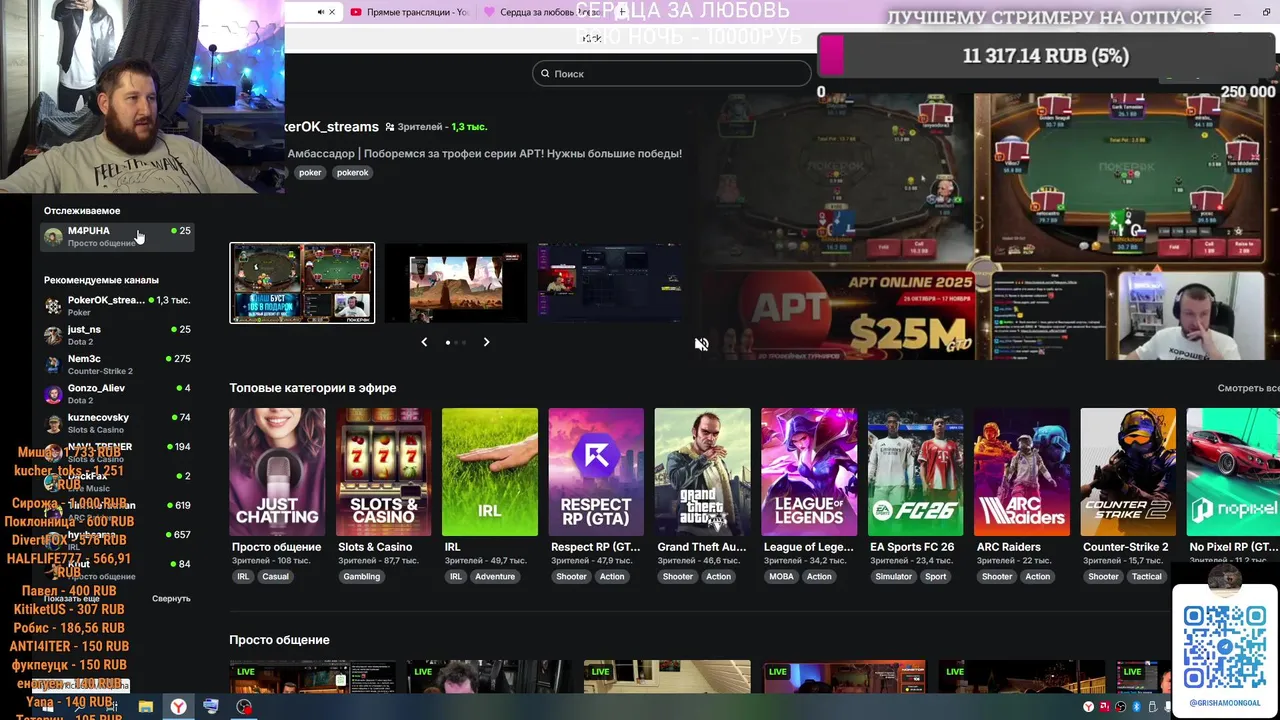Select the Gambling tag under Slots & Casino
The image size is (1280, 720).
click(x=362, y=576)
